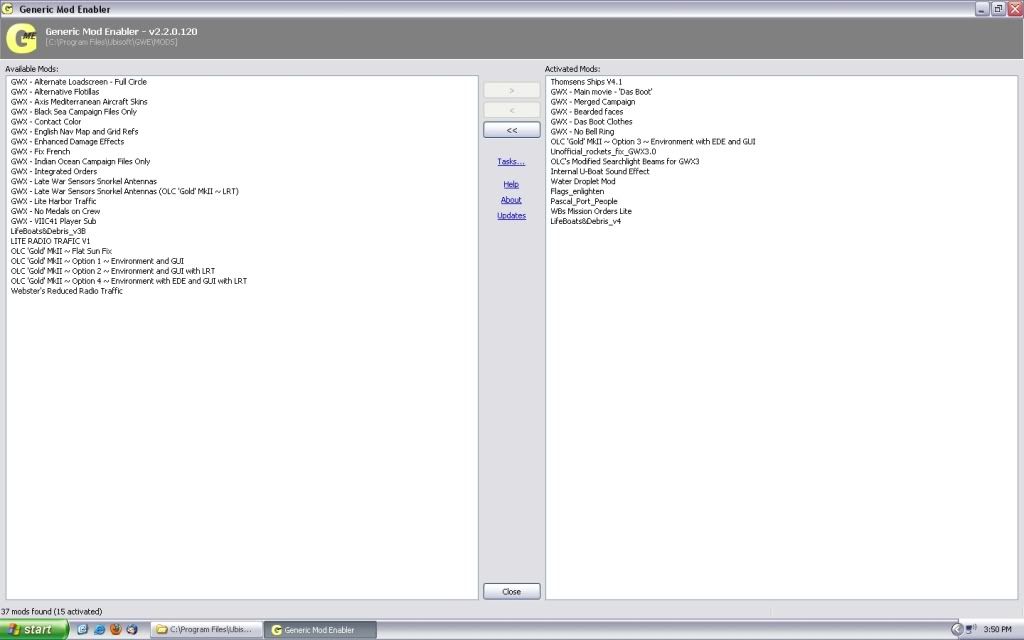1024x640 pixels.
Task: Close the Generic Mod Enabler with Close button
Action: (511, 592)
